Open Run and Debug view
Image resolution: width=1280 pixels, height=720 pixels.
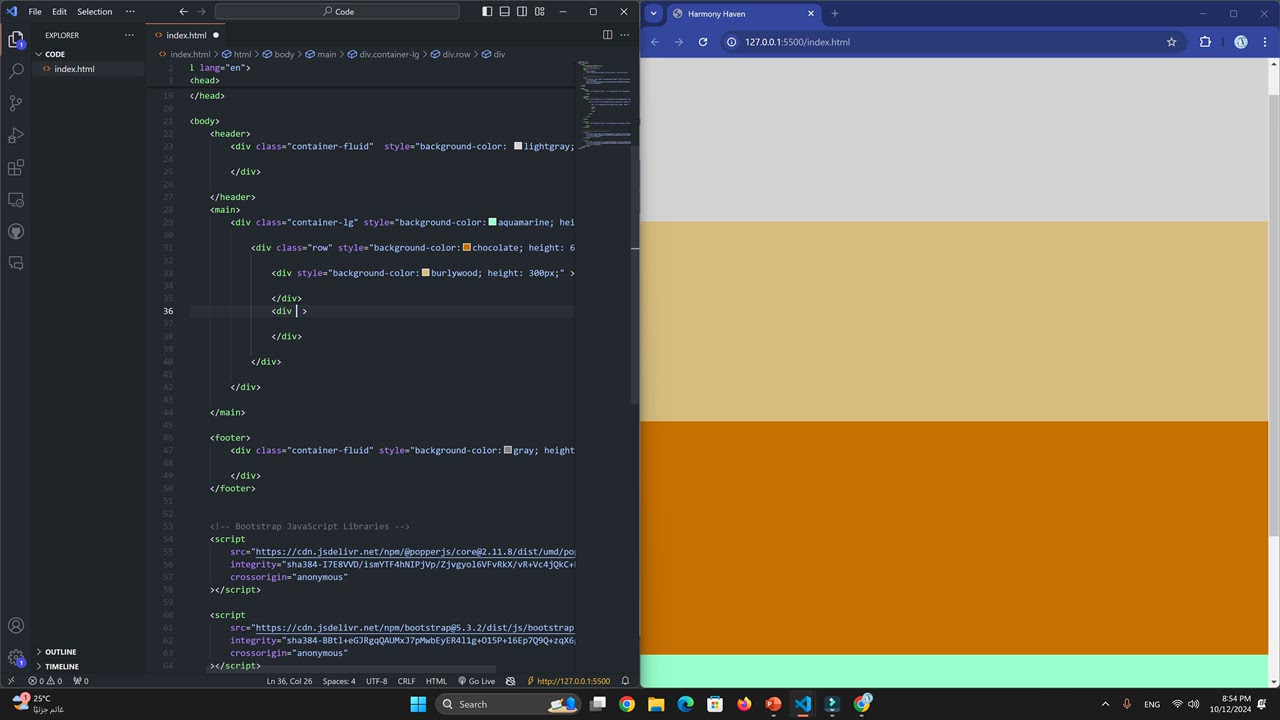[x=16, y=135]
